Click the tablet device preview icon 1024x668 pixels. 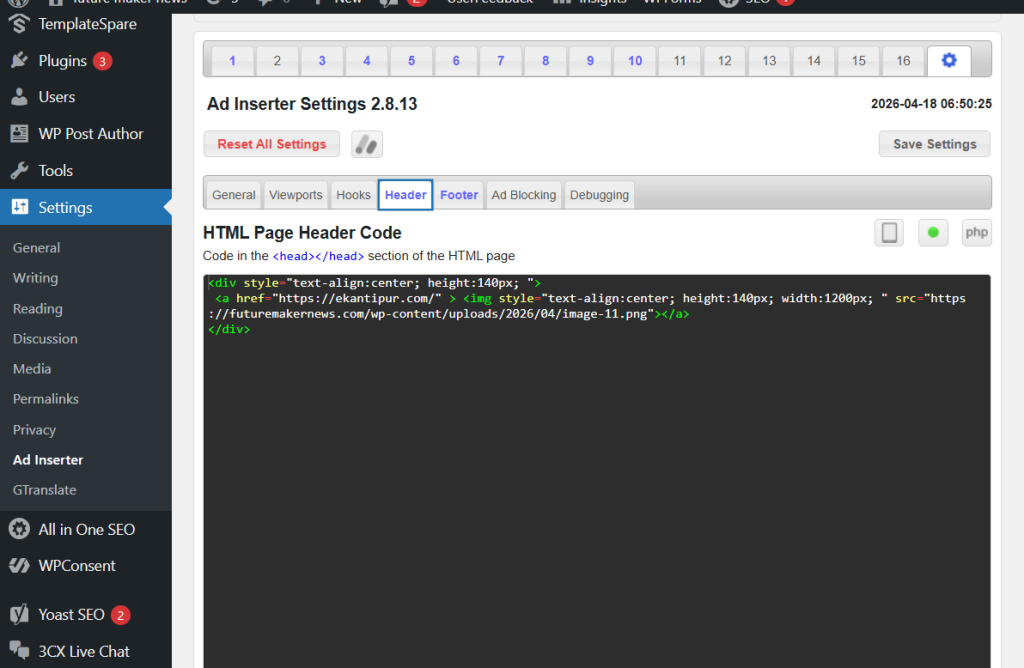tap(889, 233)
